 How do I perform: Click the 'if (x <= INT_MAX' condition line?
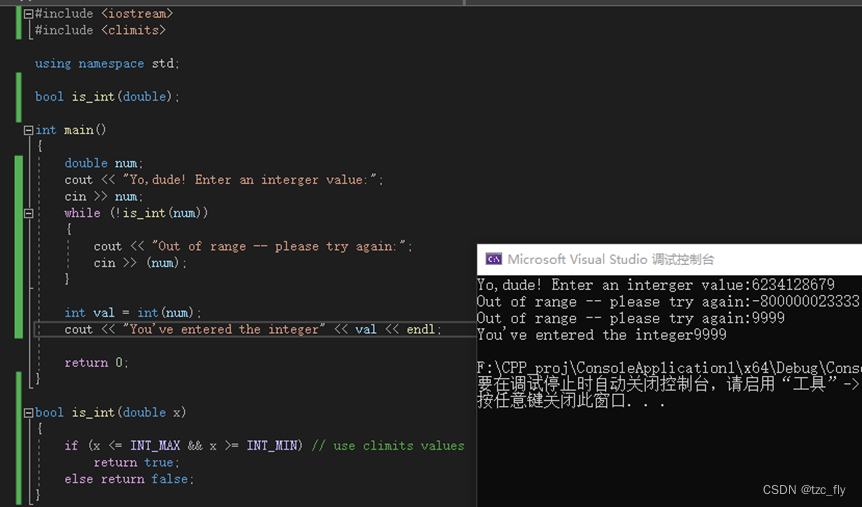pyautogui.click(x=184, y=446)
